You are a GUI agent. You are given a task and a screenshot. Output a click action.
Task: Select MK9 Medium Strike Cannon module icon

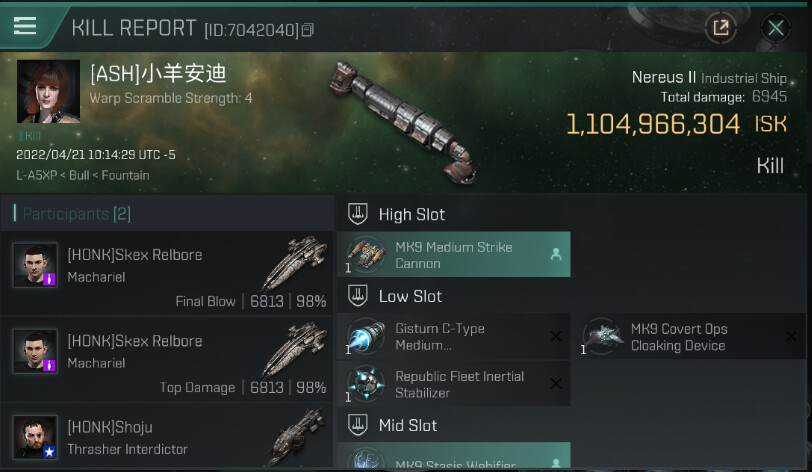coord(366,254)
